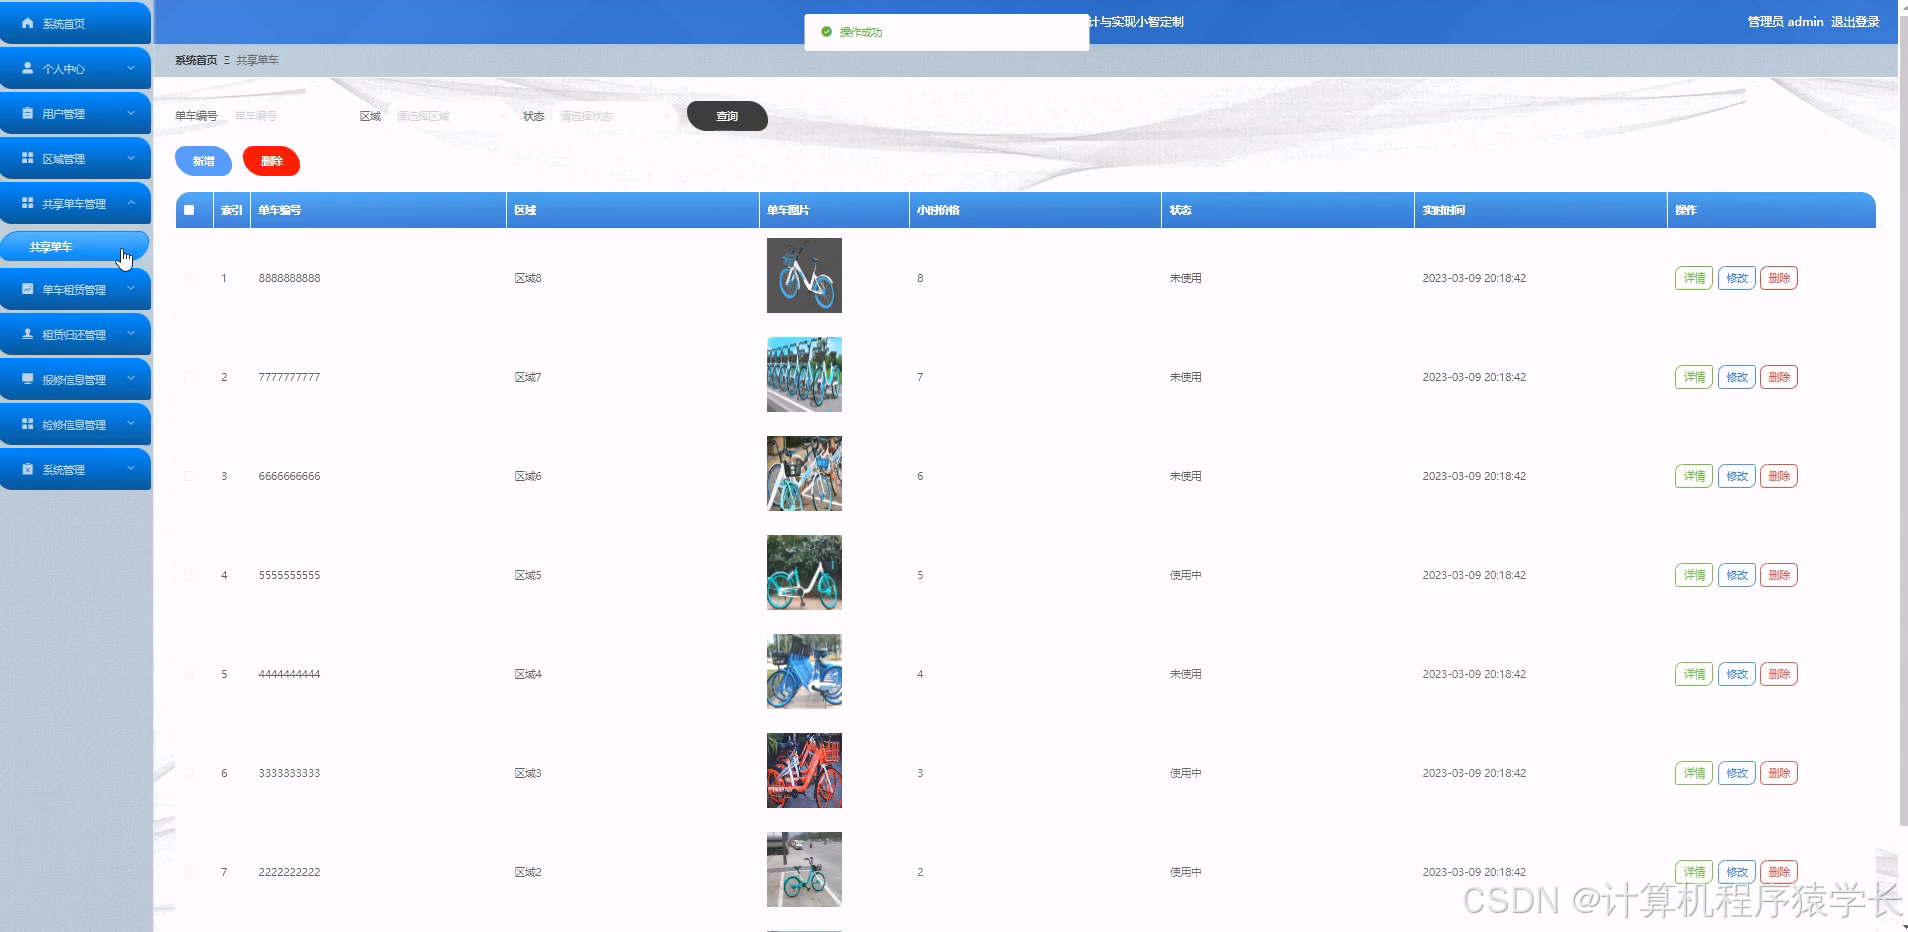Open the 用户管理 sidebar menu
The width and height of the screenshot is (1908, 932).
(75, 113)
